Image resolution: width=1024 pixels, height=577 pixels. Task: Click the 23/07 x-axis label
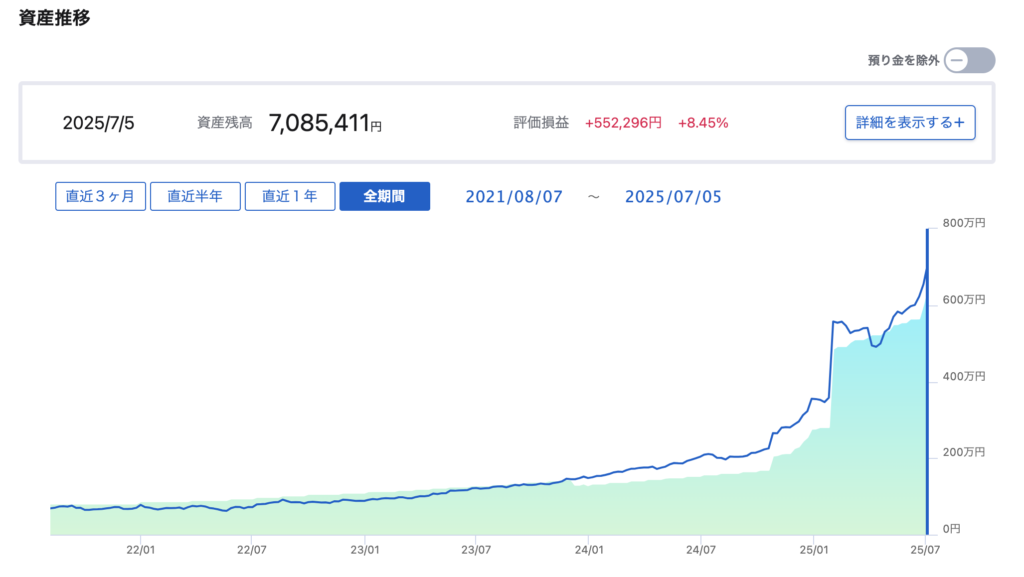click(477, 549)
